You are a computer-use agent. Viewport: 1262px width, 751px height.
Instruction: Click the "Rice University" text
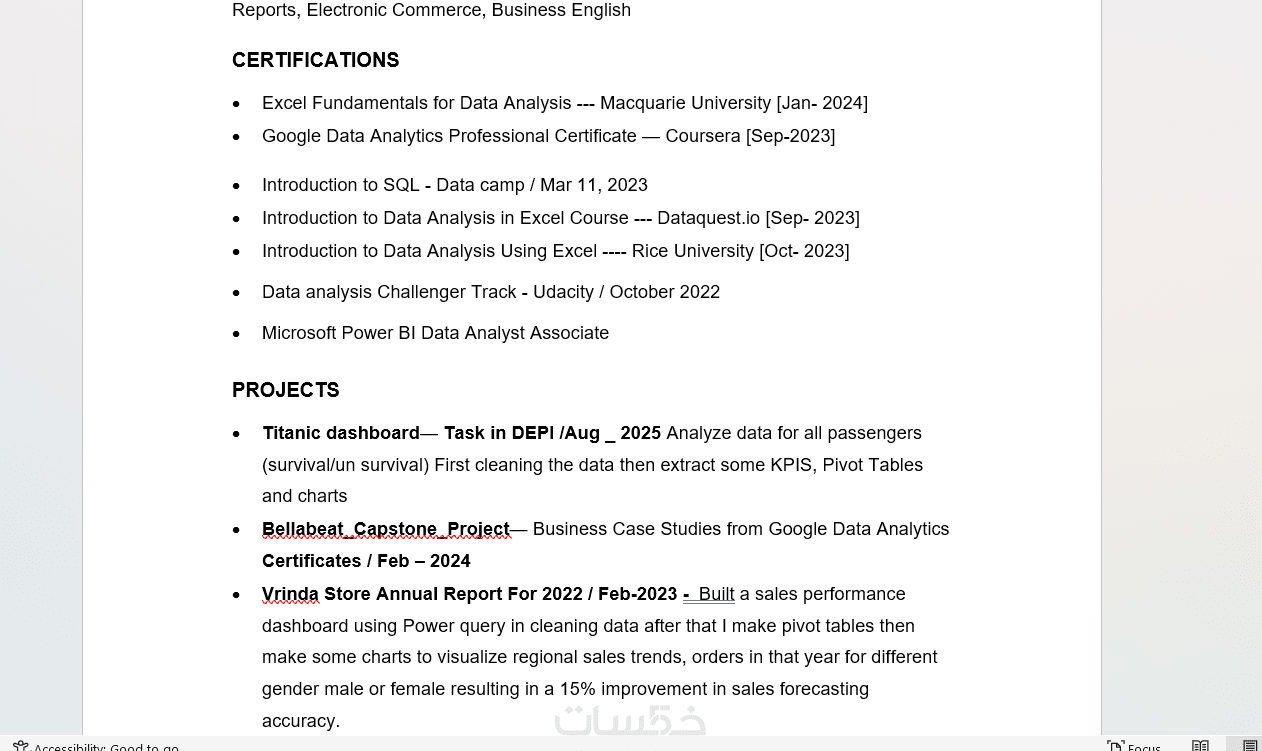pyautogui.click(x=692, y=251)
